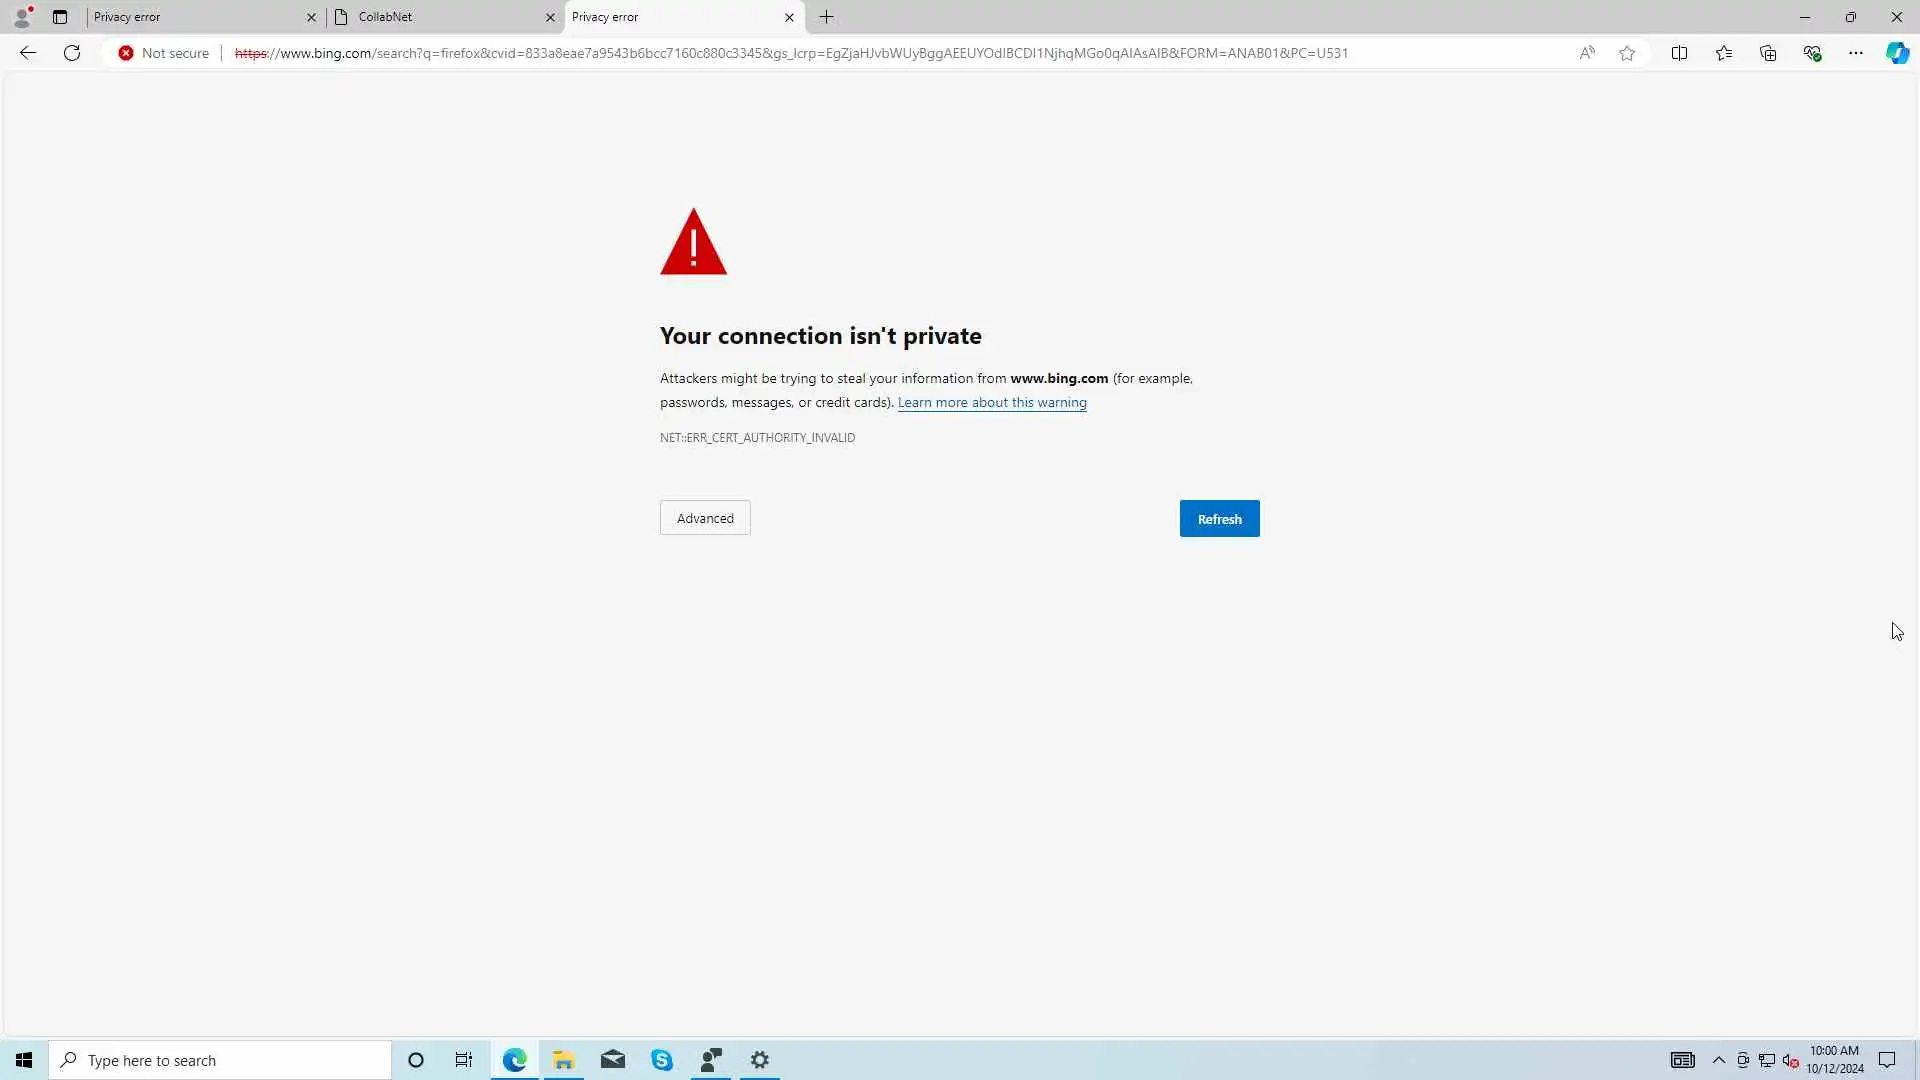
Task: Click the blue Refresh button
Action: pyautogui.click(x=1219, y=519)
